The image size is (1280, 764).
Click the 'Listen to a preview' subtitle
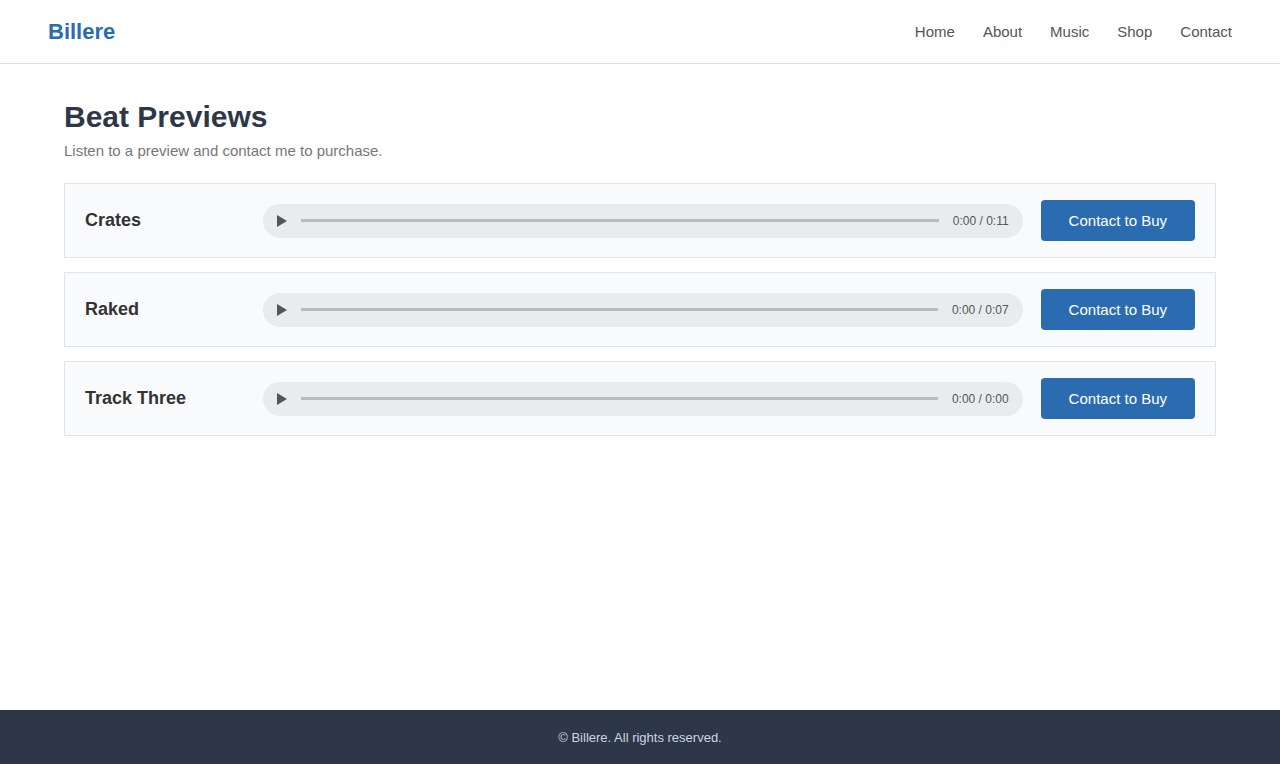(x=223, y=151)
